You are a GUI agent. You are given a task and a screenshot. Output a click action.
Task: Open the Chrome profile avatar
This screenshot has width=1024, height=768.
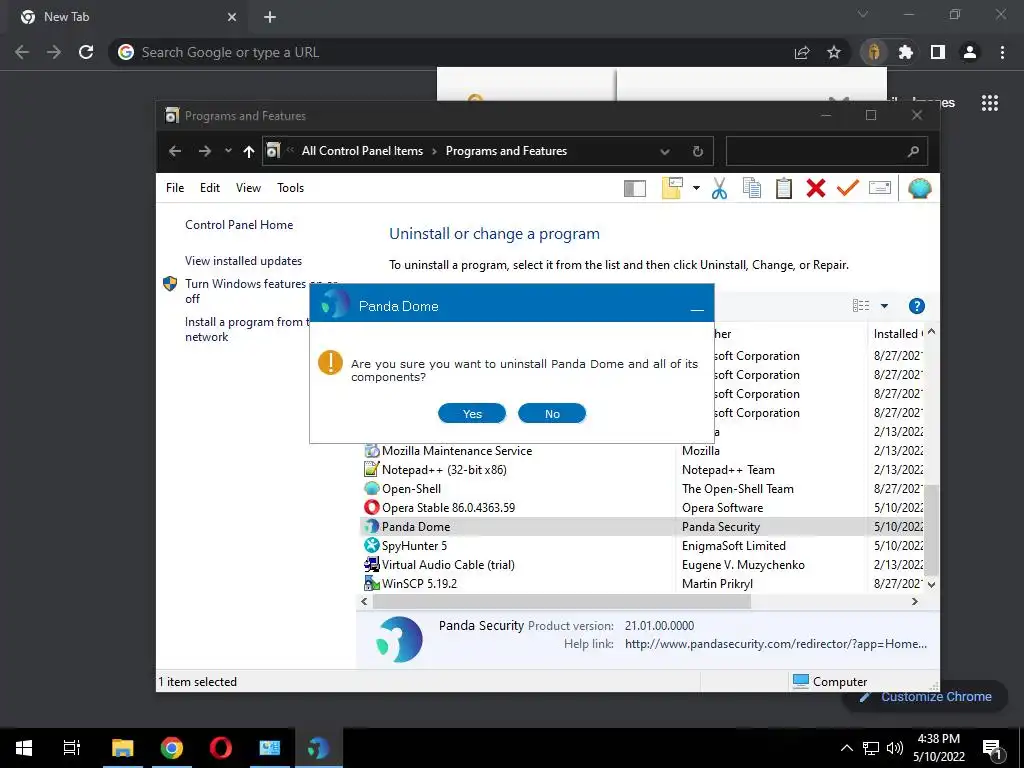[x=970, y=52]
